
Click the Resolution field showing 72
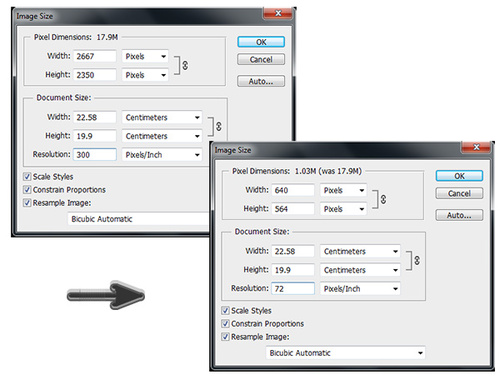(293, 289)
